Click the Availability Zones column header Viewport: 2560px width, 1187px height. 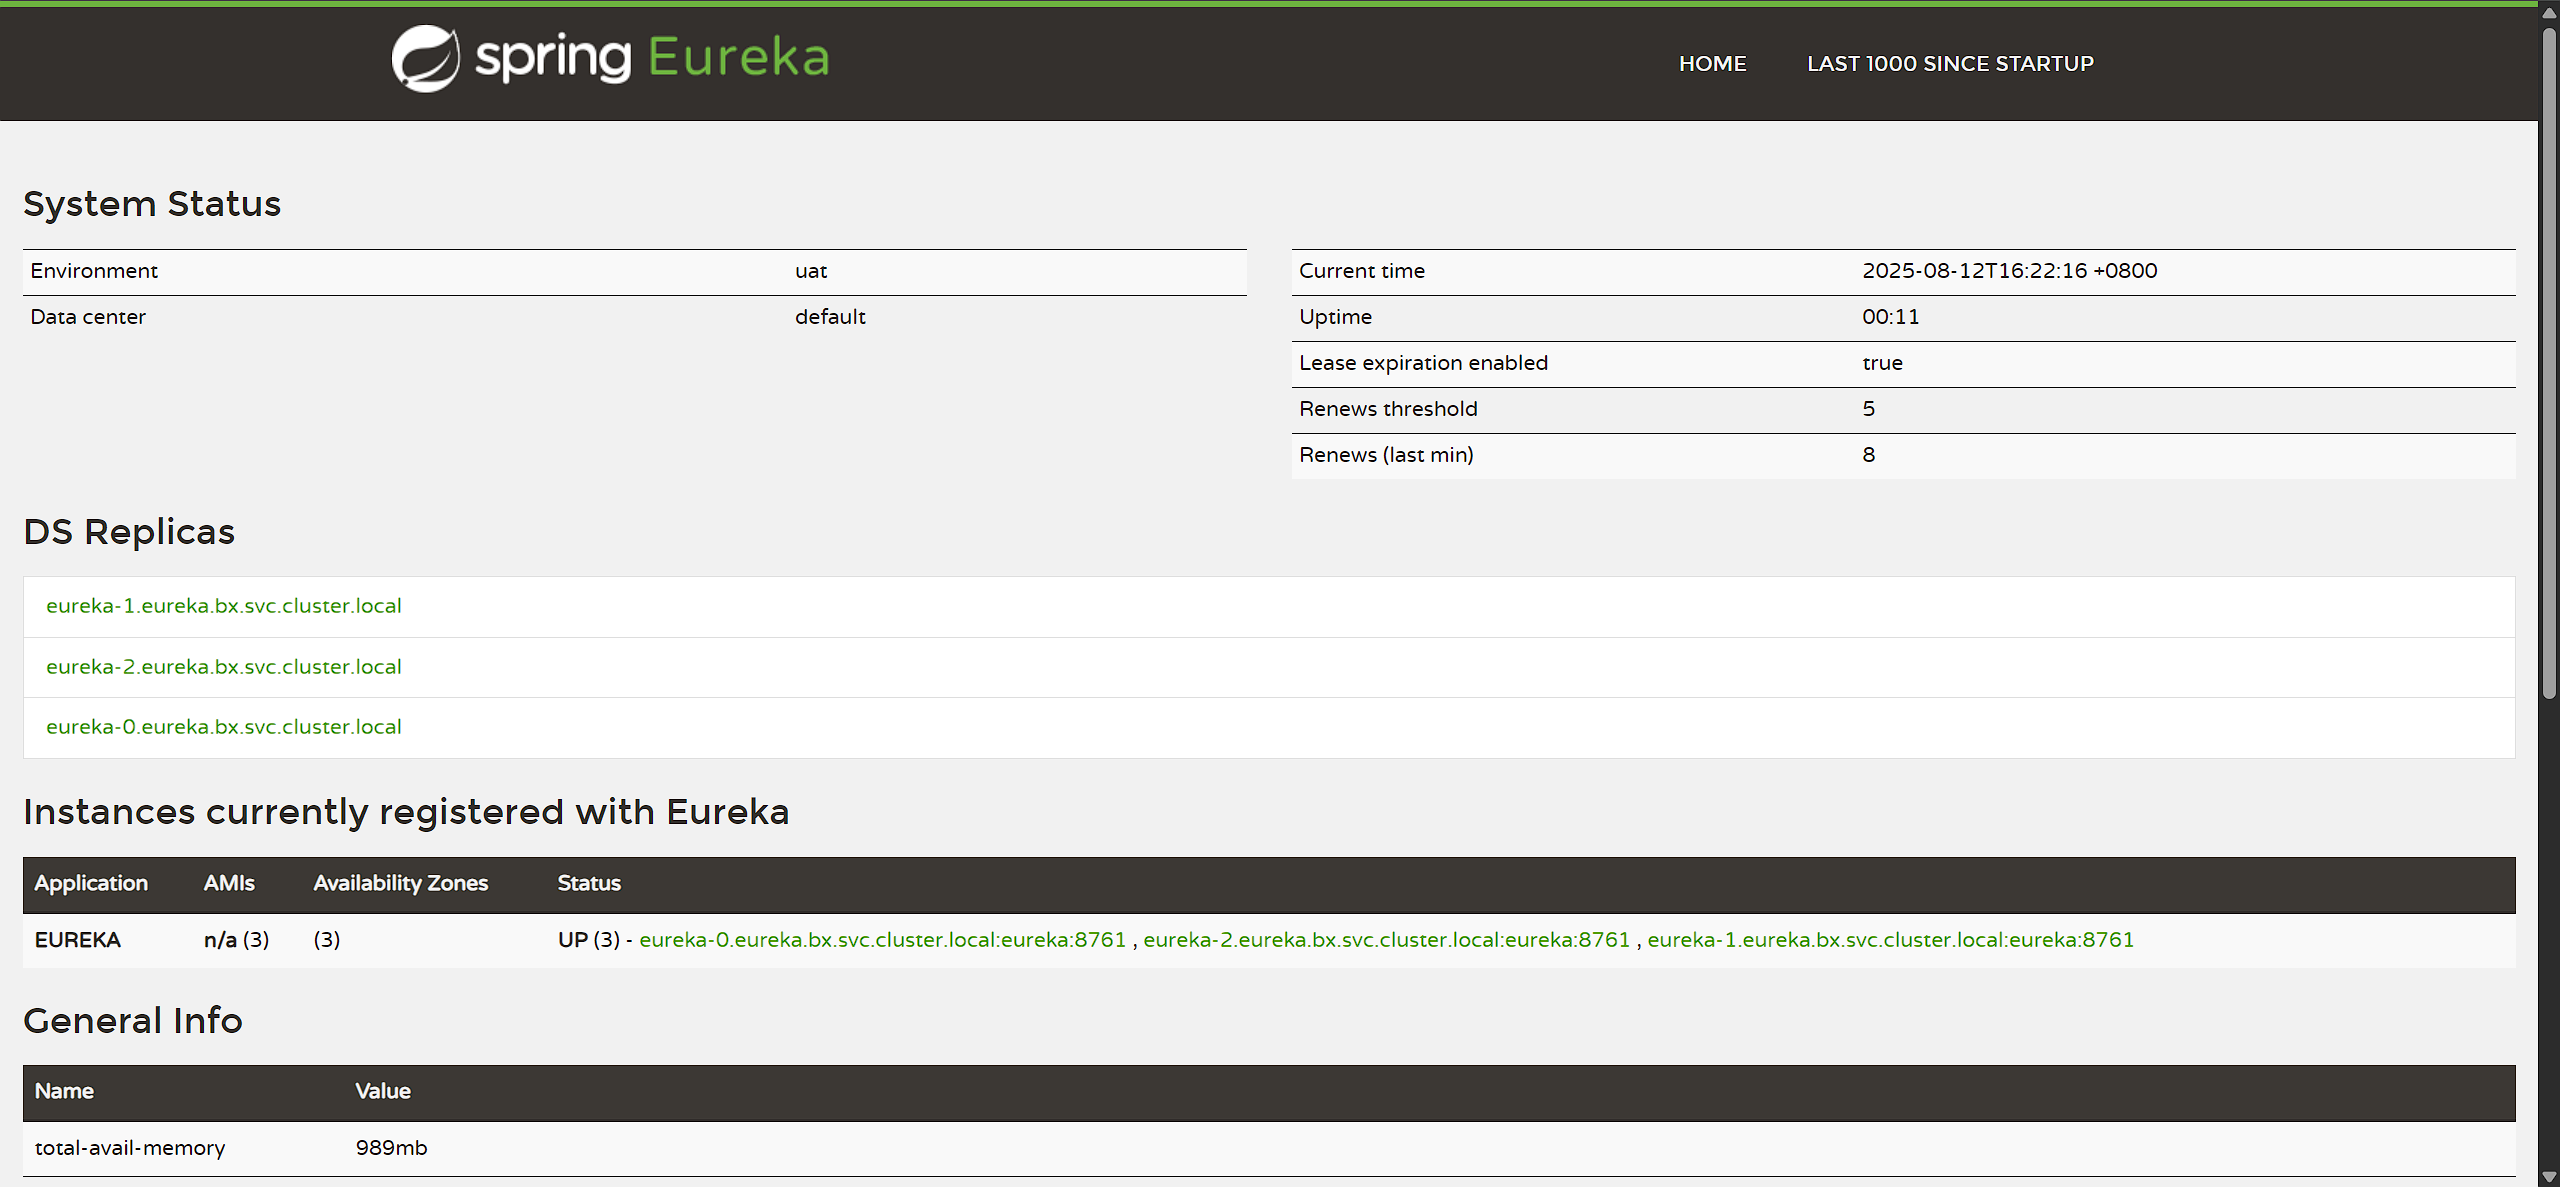(x=400, y=884)
